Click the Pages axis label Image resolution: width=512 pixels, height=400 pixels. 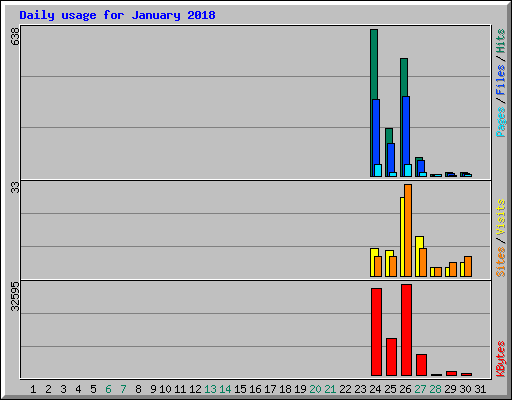pos(501,122)
